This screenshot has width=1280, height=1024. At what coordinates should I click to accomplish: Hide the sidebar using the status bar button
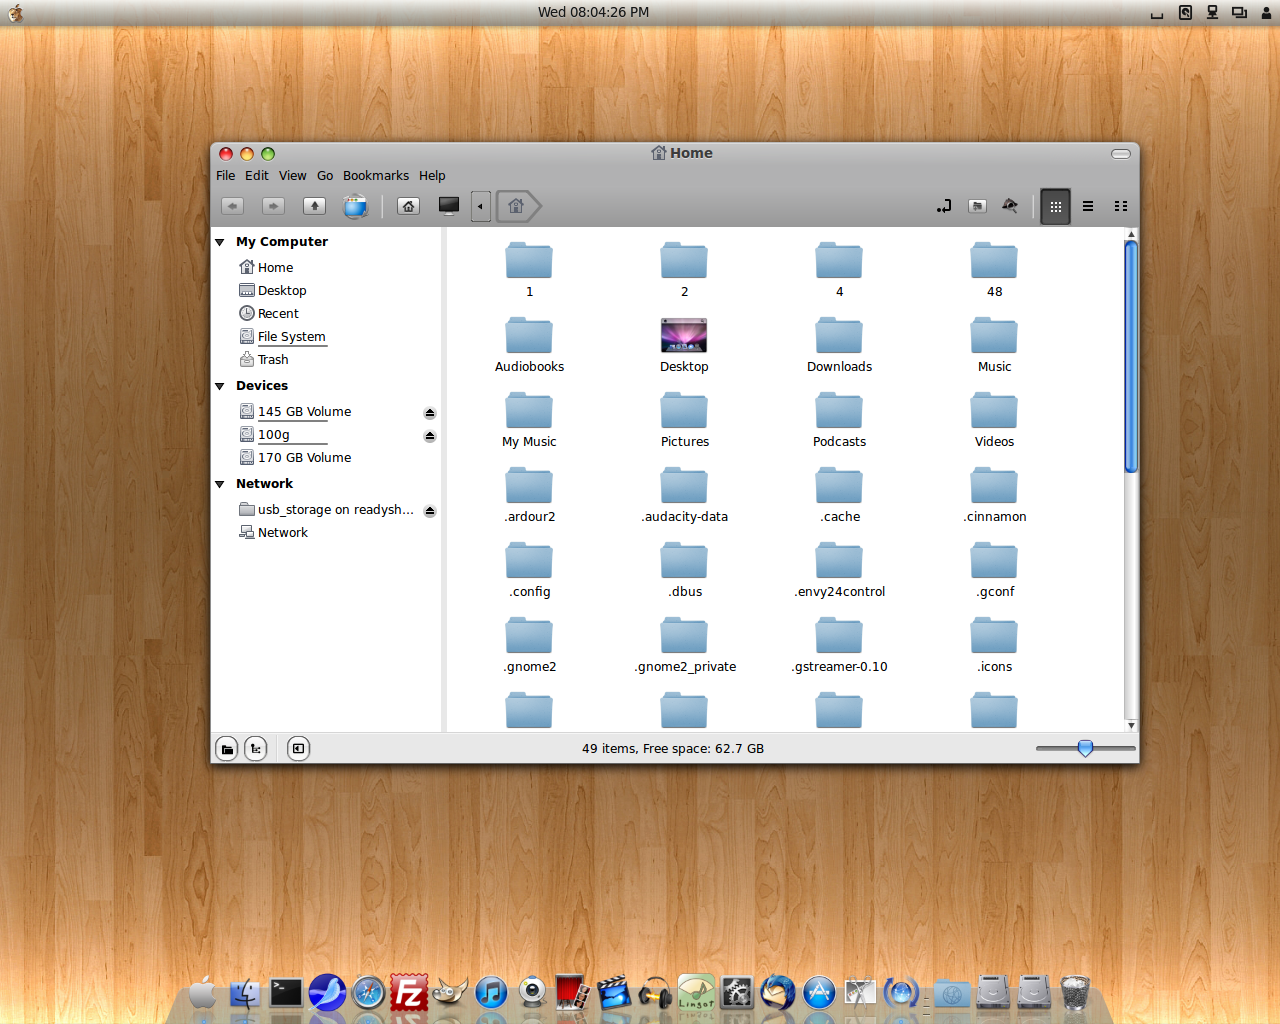(x=298, y=749)
